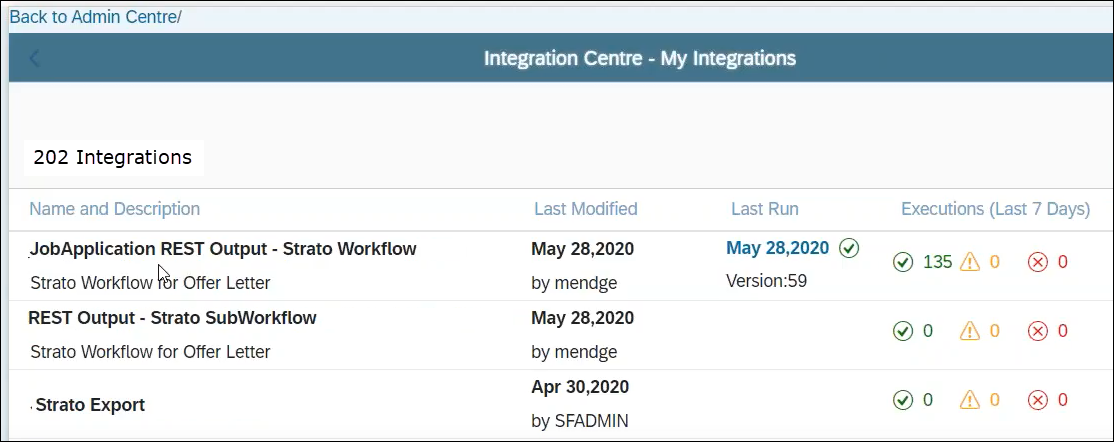The height and width of the screenshot is (442, 1114).
Task: Click green success icon in Strato Export row
Action: click(903, 400)
